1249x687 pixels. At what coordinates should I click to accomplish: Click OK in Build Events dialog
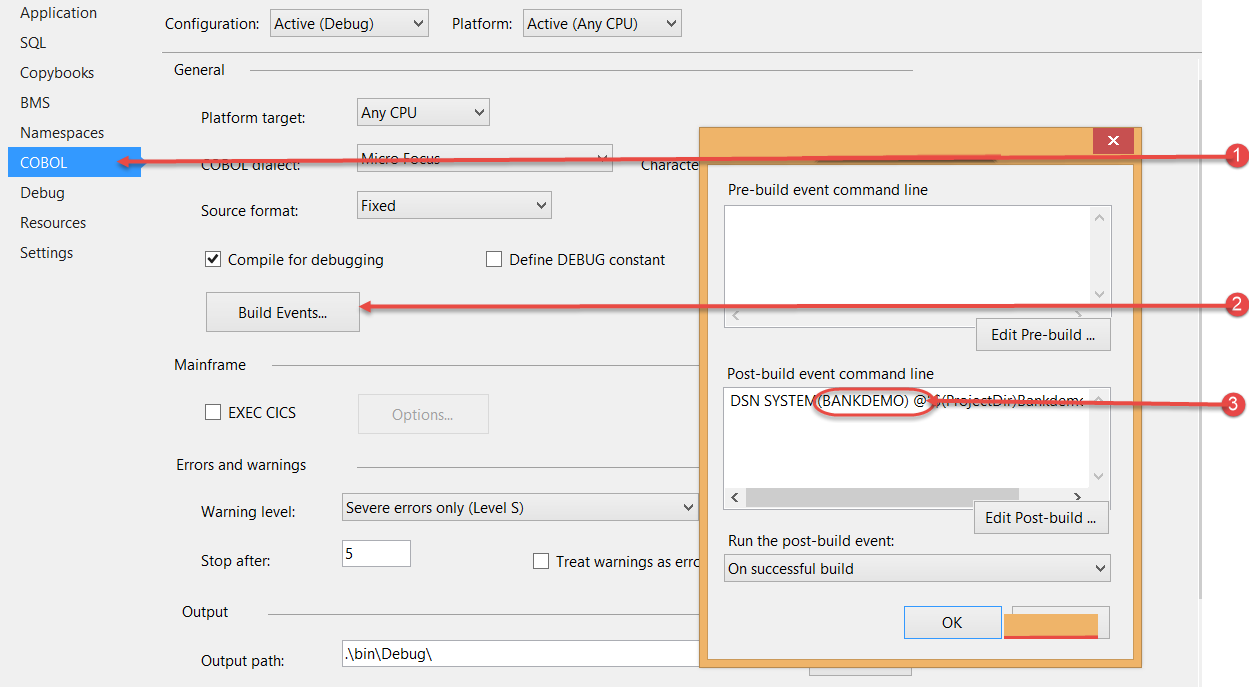952,622
